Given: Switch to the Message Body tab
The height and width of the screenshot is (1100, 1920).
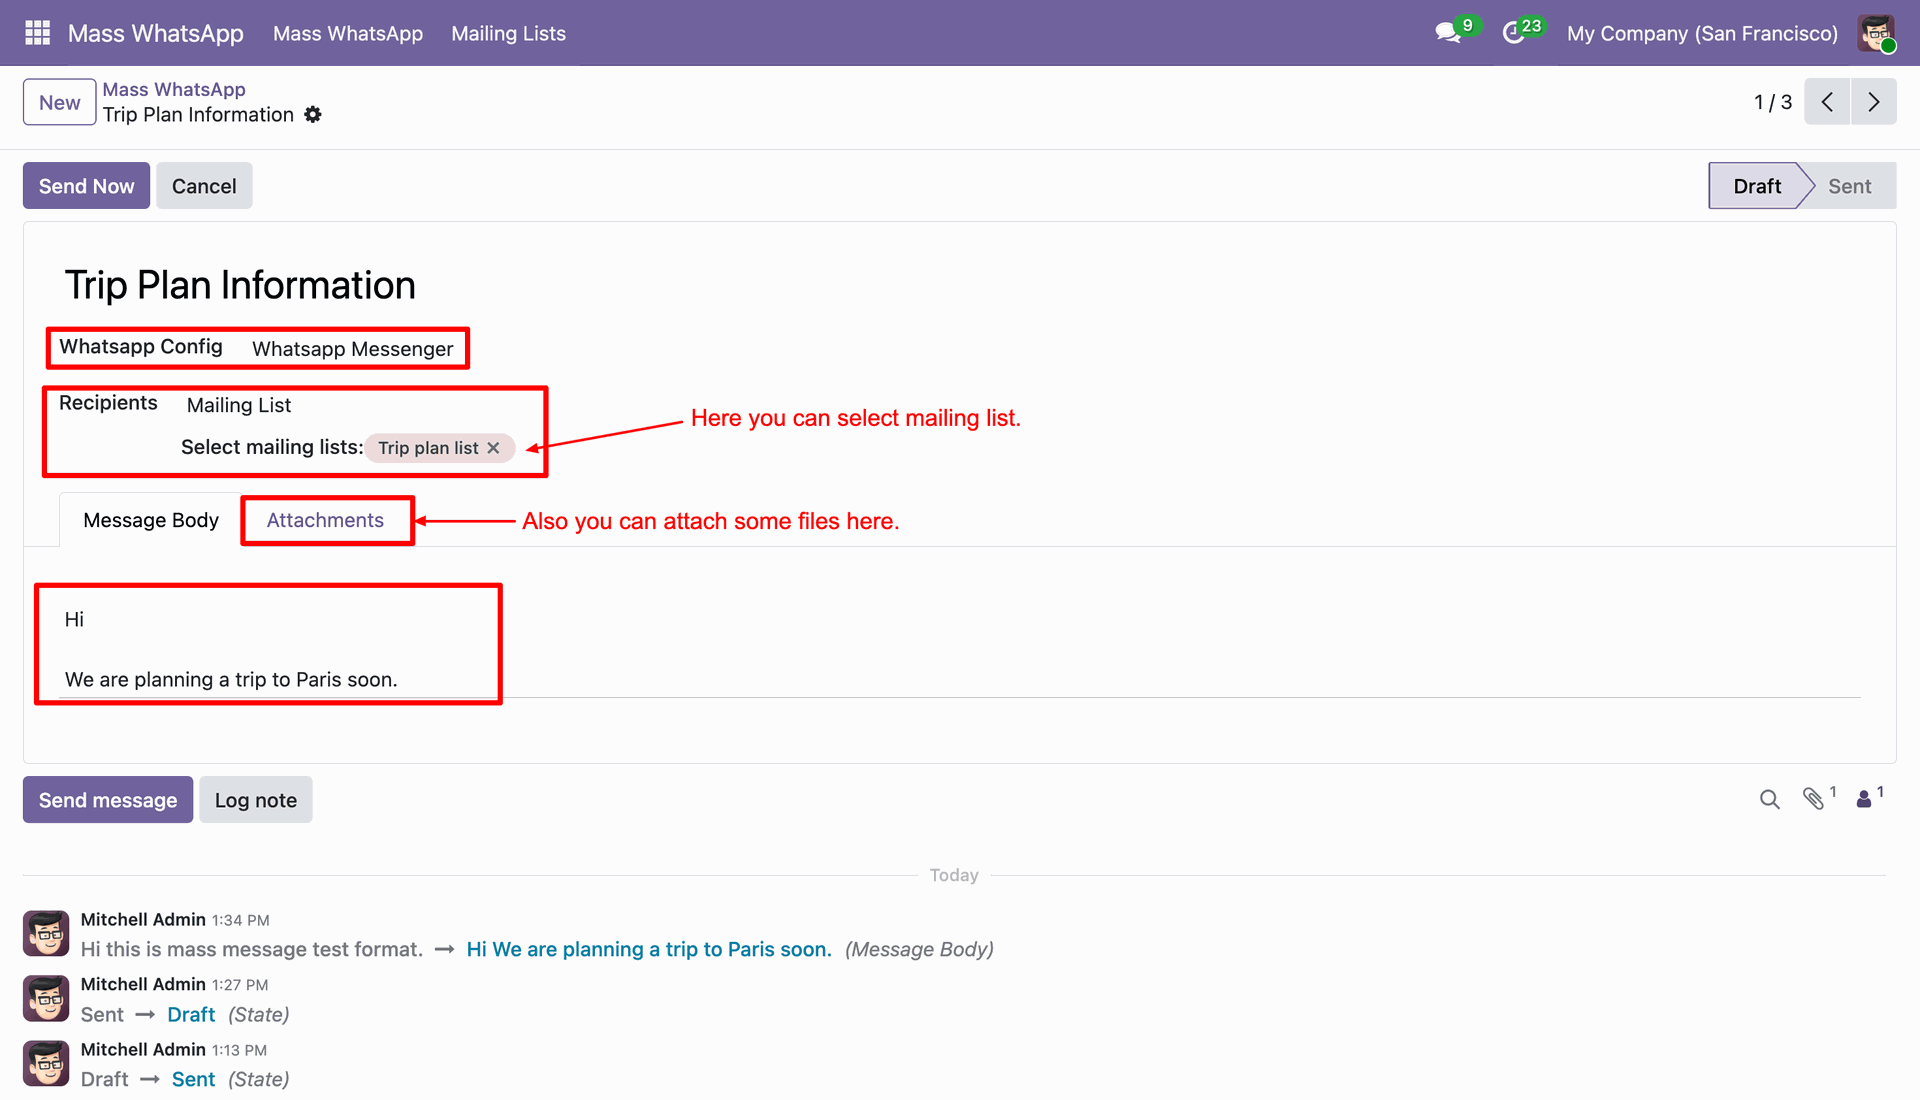Looking at the screenshot, I should tap(151, 520).
